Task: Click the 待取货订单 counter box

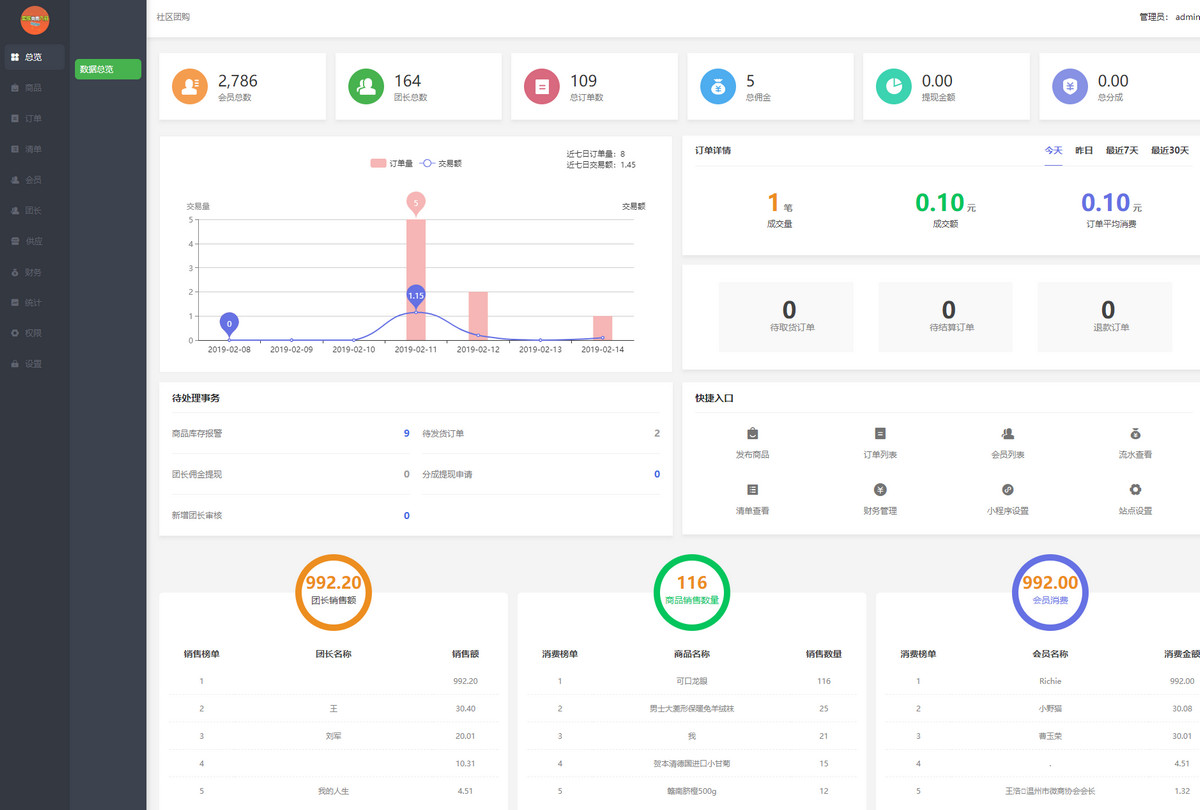Action: click(787, 315)
